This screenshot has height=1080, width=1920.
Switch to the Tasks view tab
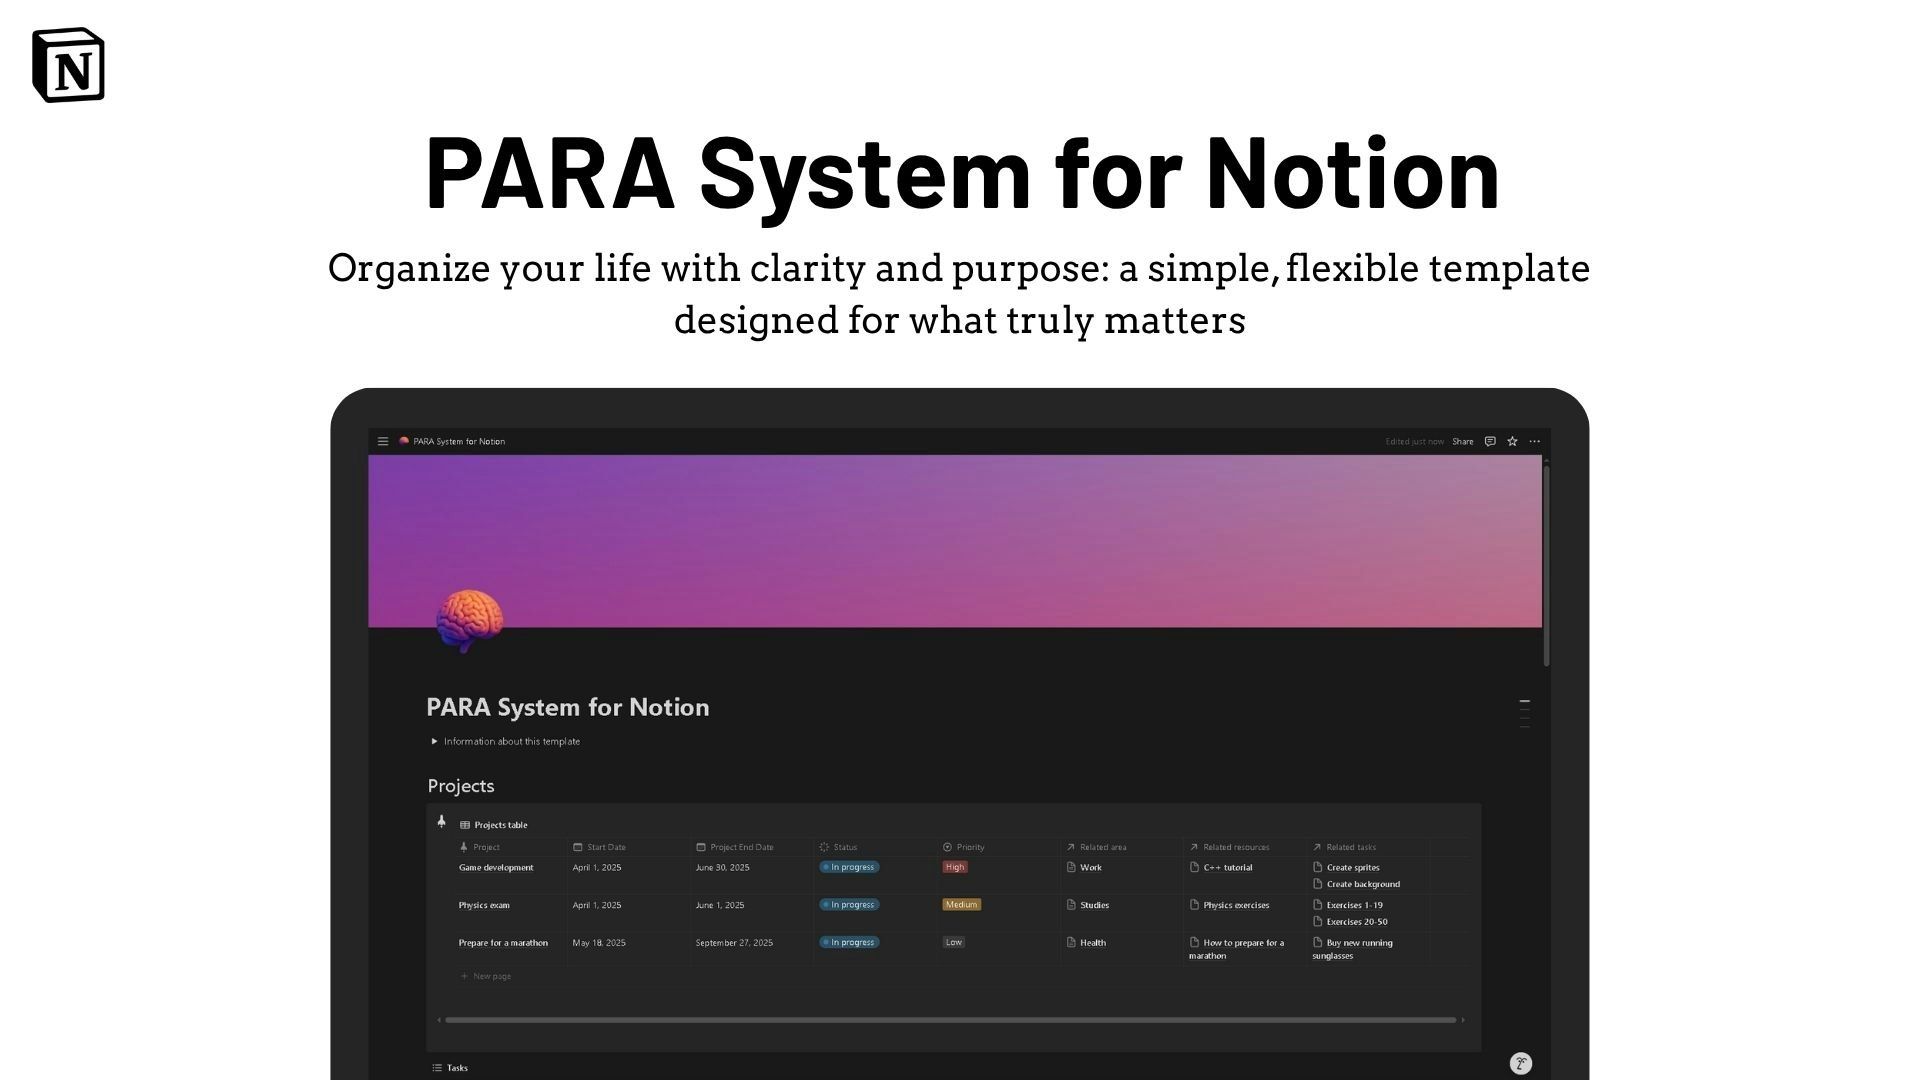[450, 1068]
